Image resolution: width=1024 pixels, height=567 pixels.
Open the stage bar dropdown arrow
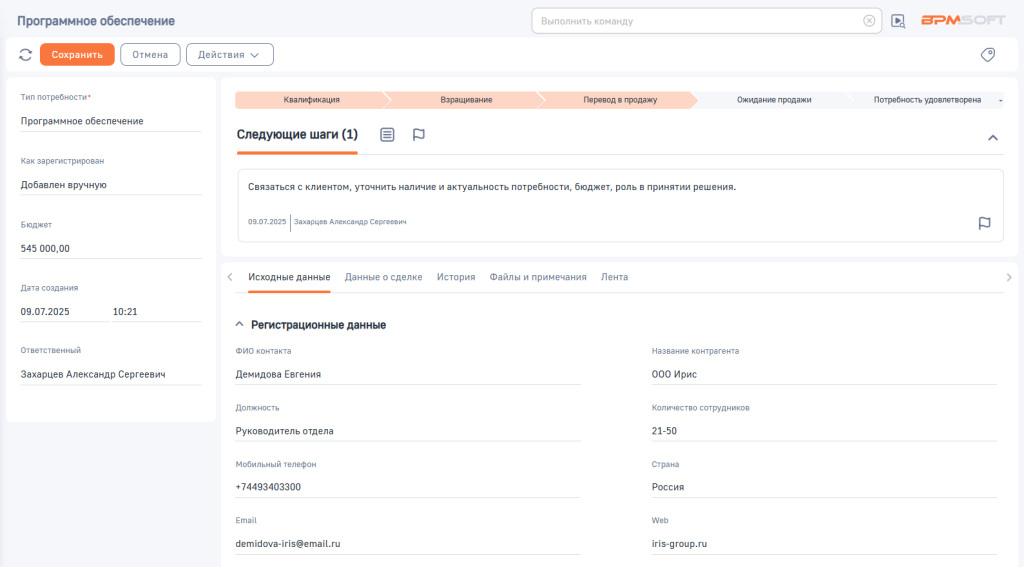point(1000,101)
